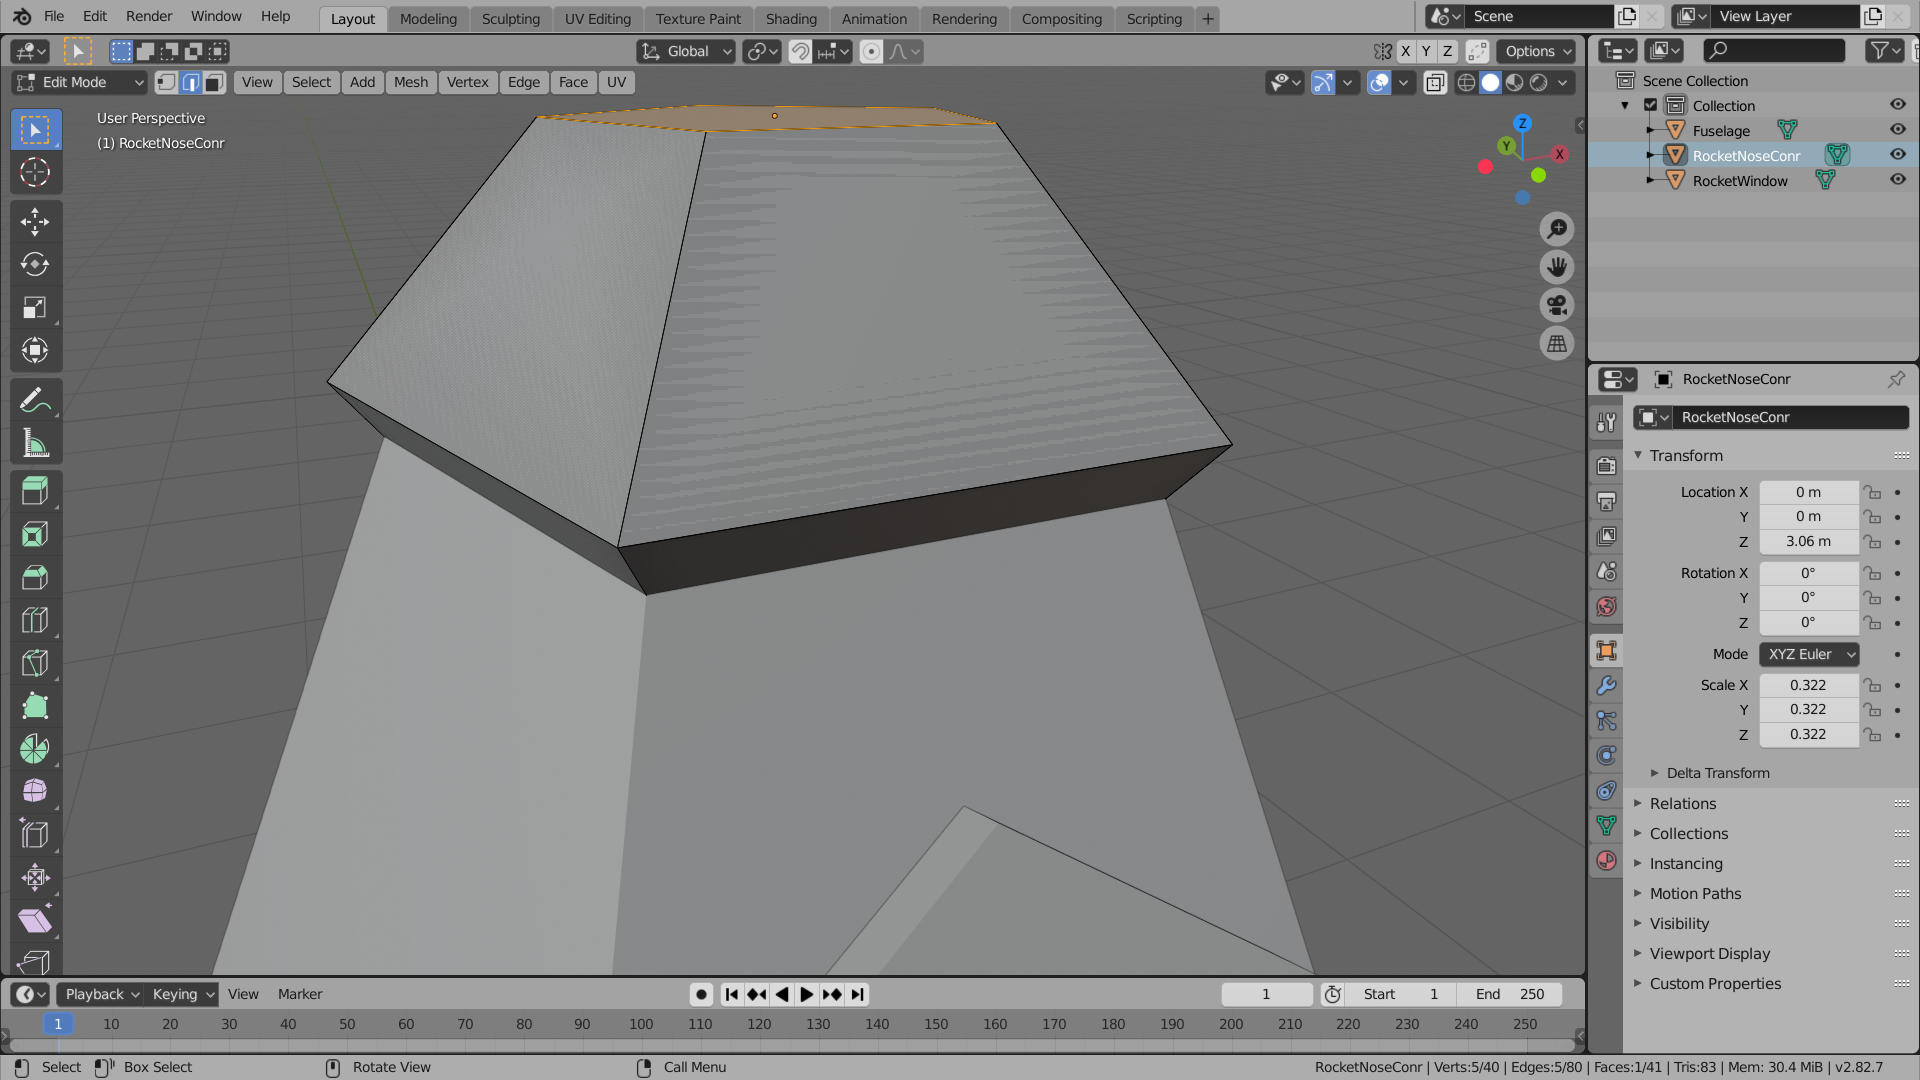Select the Knife tool

(x=35, y=663)
